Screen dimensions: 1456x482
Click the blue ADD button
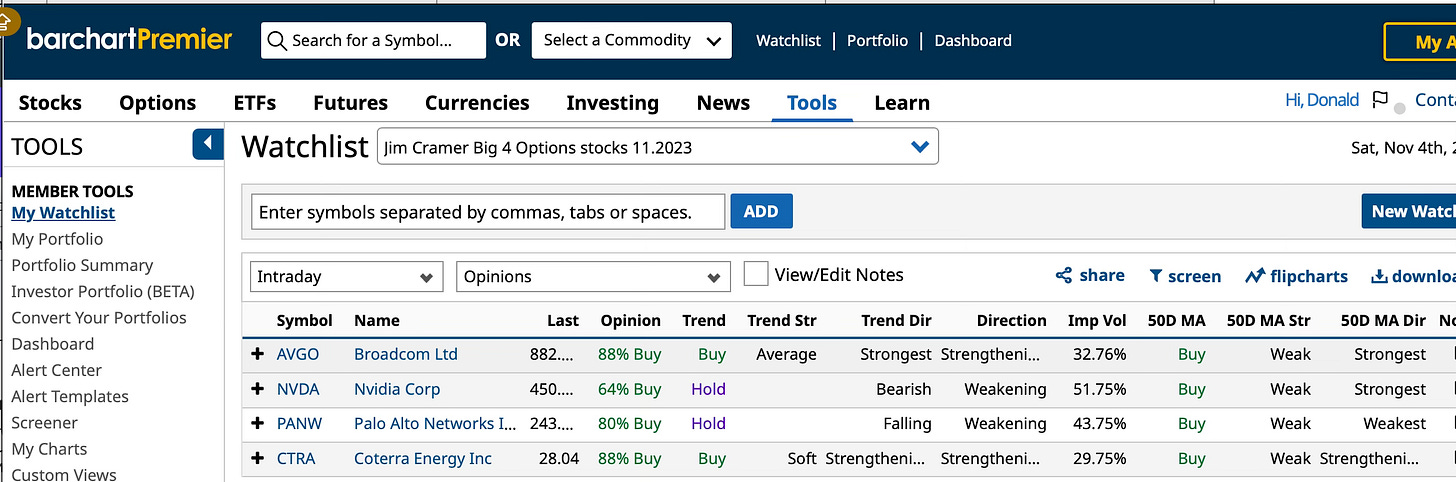(x=761, y=212)
